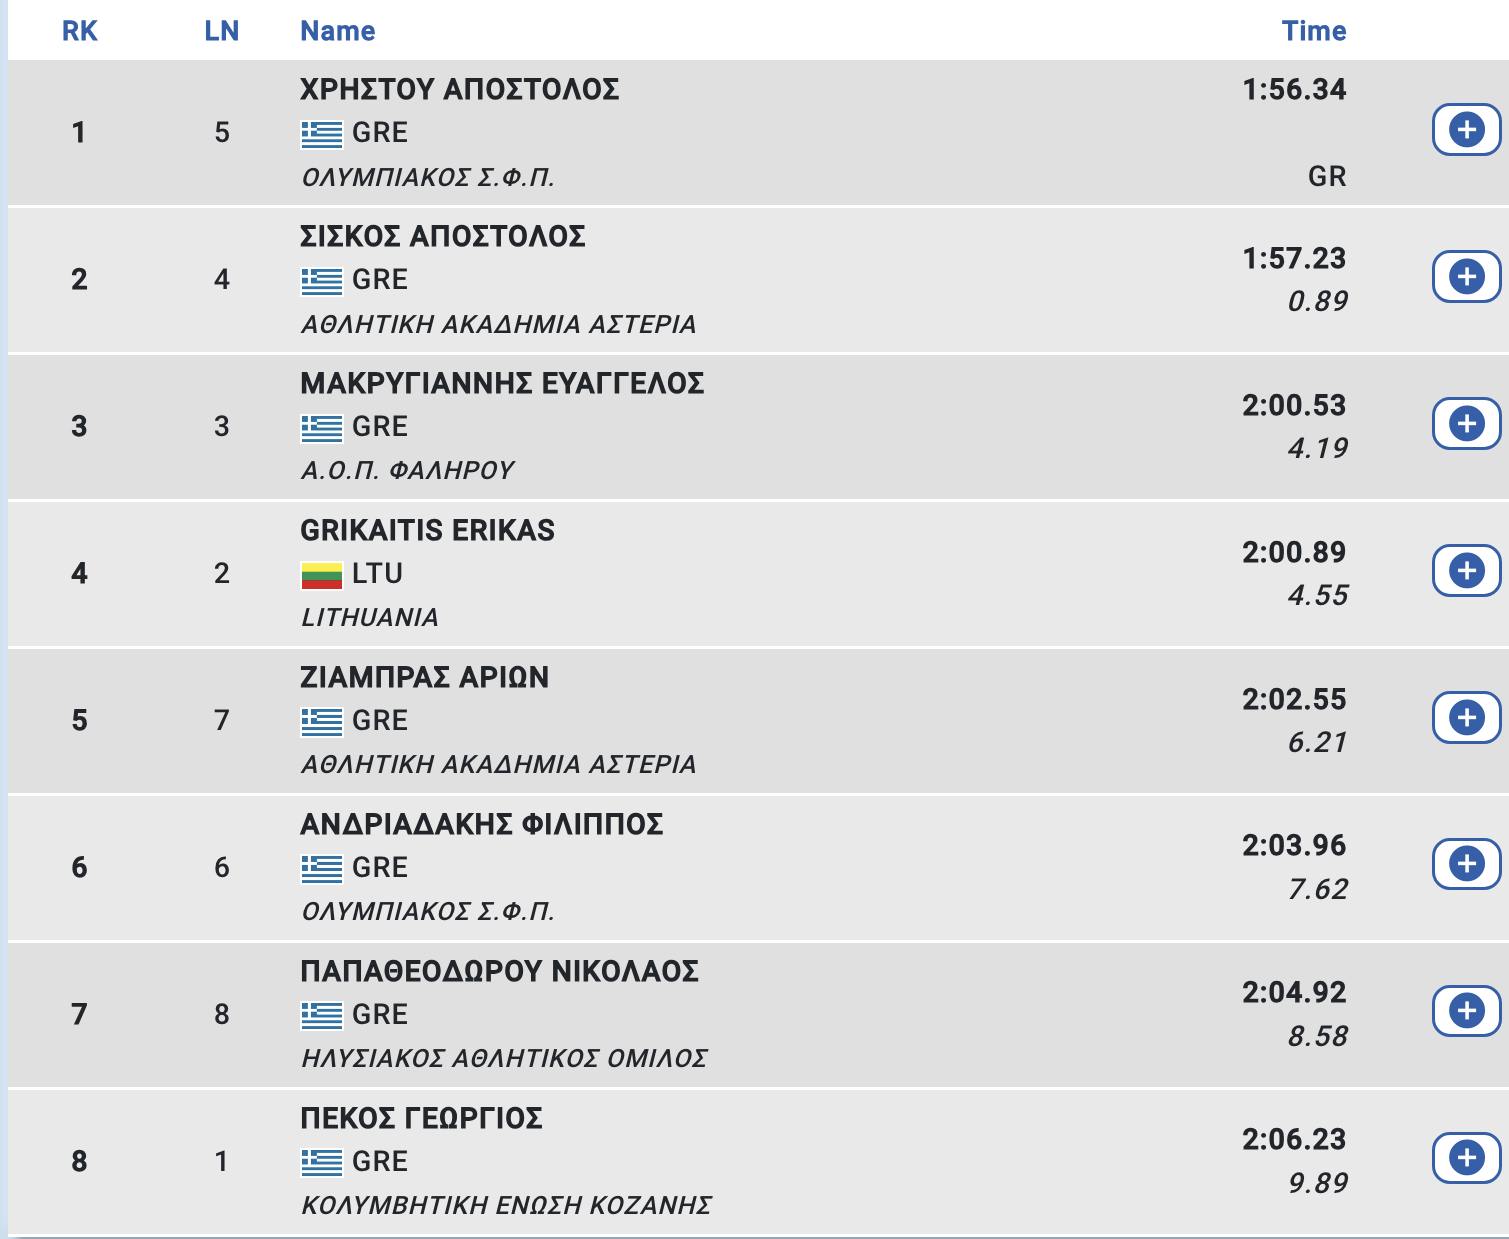This screenshot has width=1509, height=1239.
Task: Show splits for ΑΝΔΡΙΑΔΑΚΗΣ ΦΙΛΙΠΠΟΣ row
Action: pos(1466,864)
